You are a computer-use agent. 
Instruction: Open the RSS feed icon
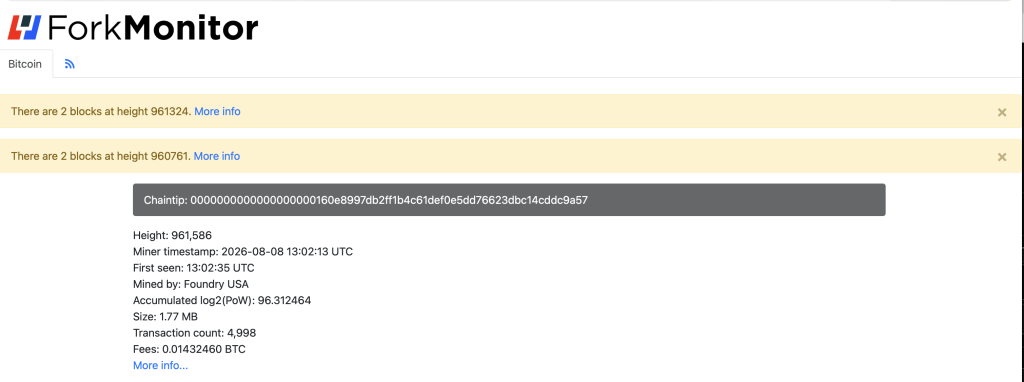point(70,64)
